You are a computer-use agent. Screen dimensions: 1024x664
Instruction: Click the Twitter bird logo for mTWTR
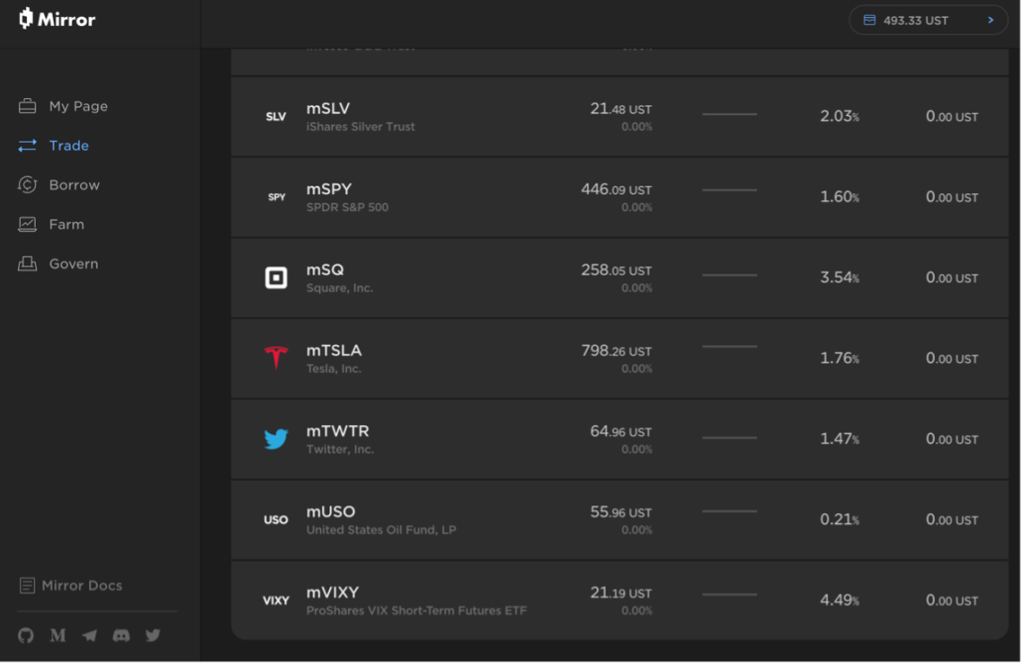click(x=276, y=439)
